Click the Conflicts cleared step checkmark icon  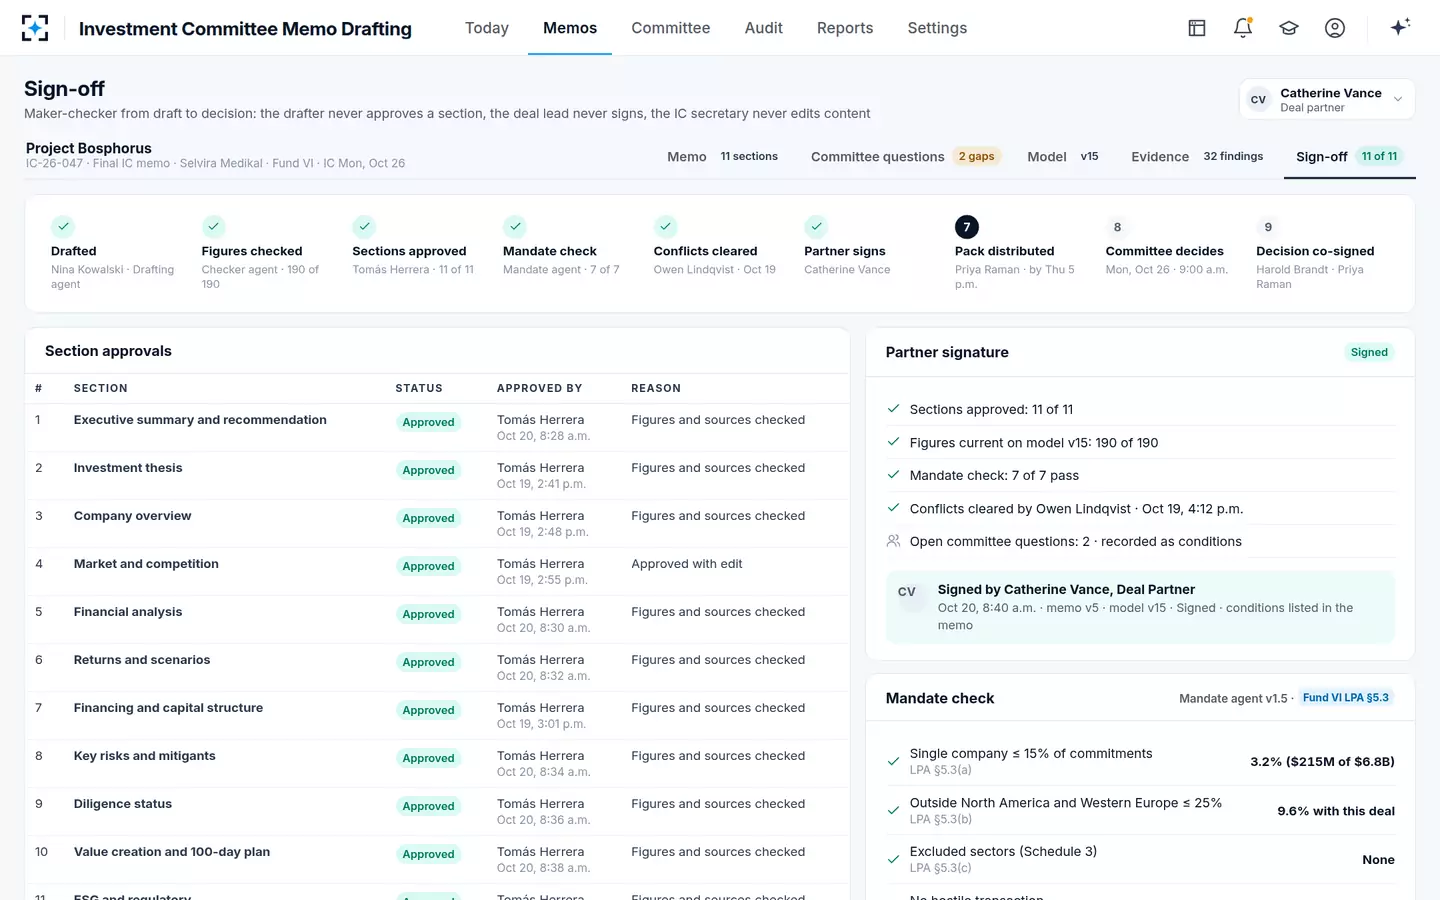(x=665, y=227)
